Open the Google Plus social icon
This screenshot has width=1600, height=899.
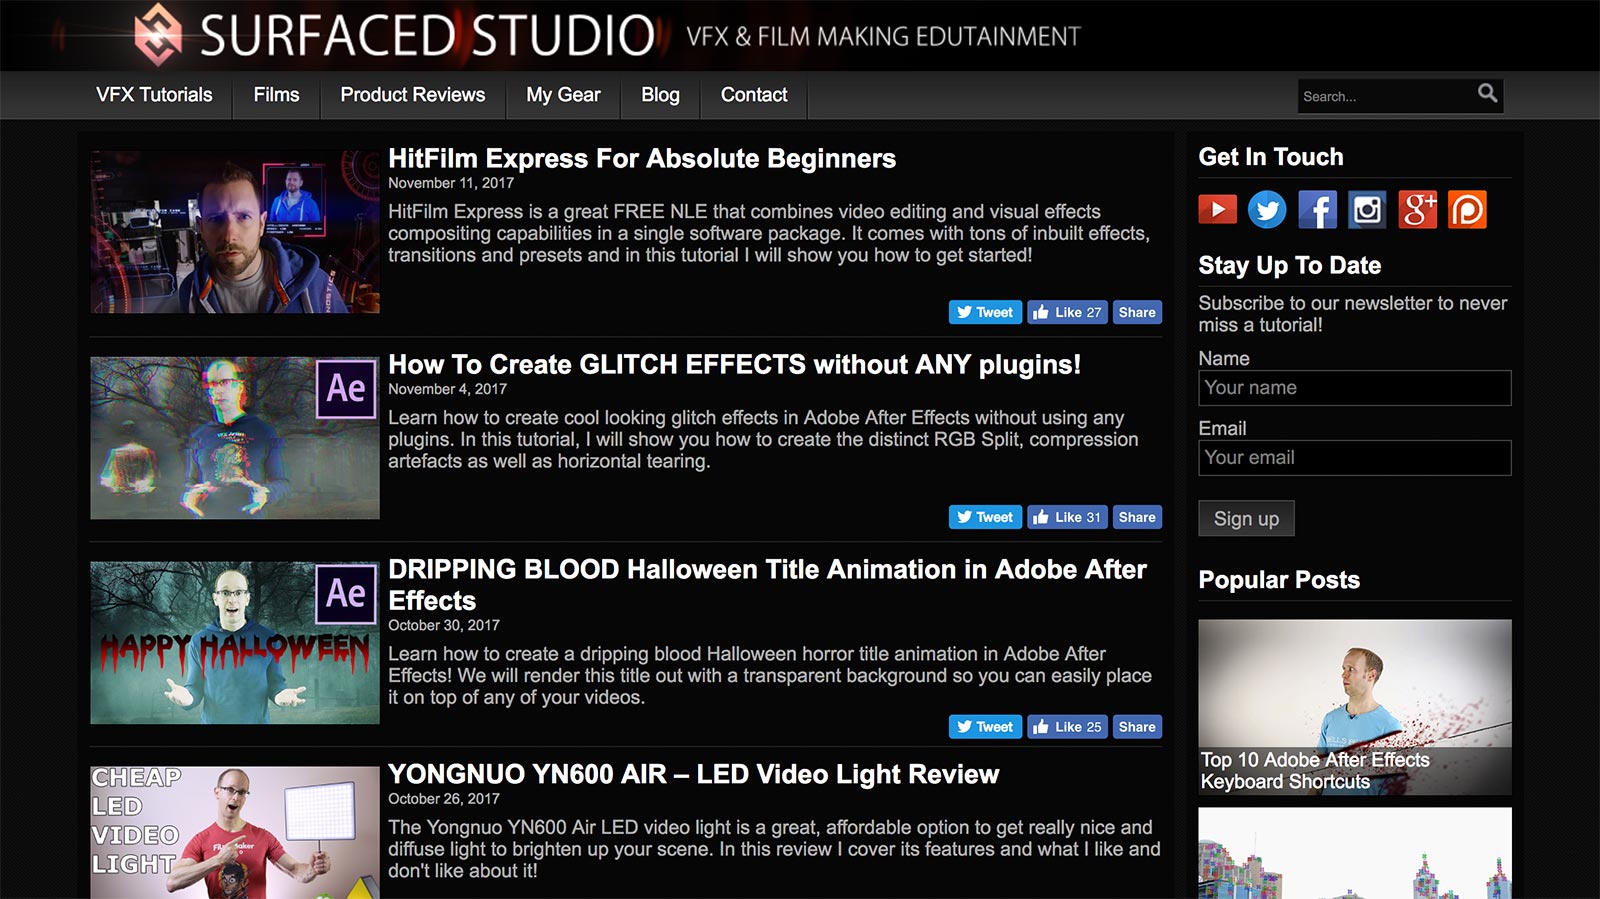(x=1417, y=210)
